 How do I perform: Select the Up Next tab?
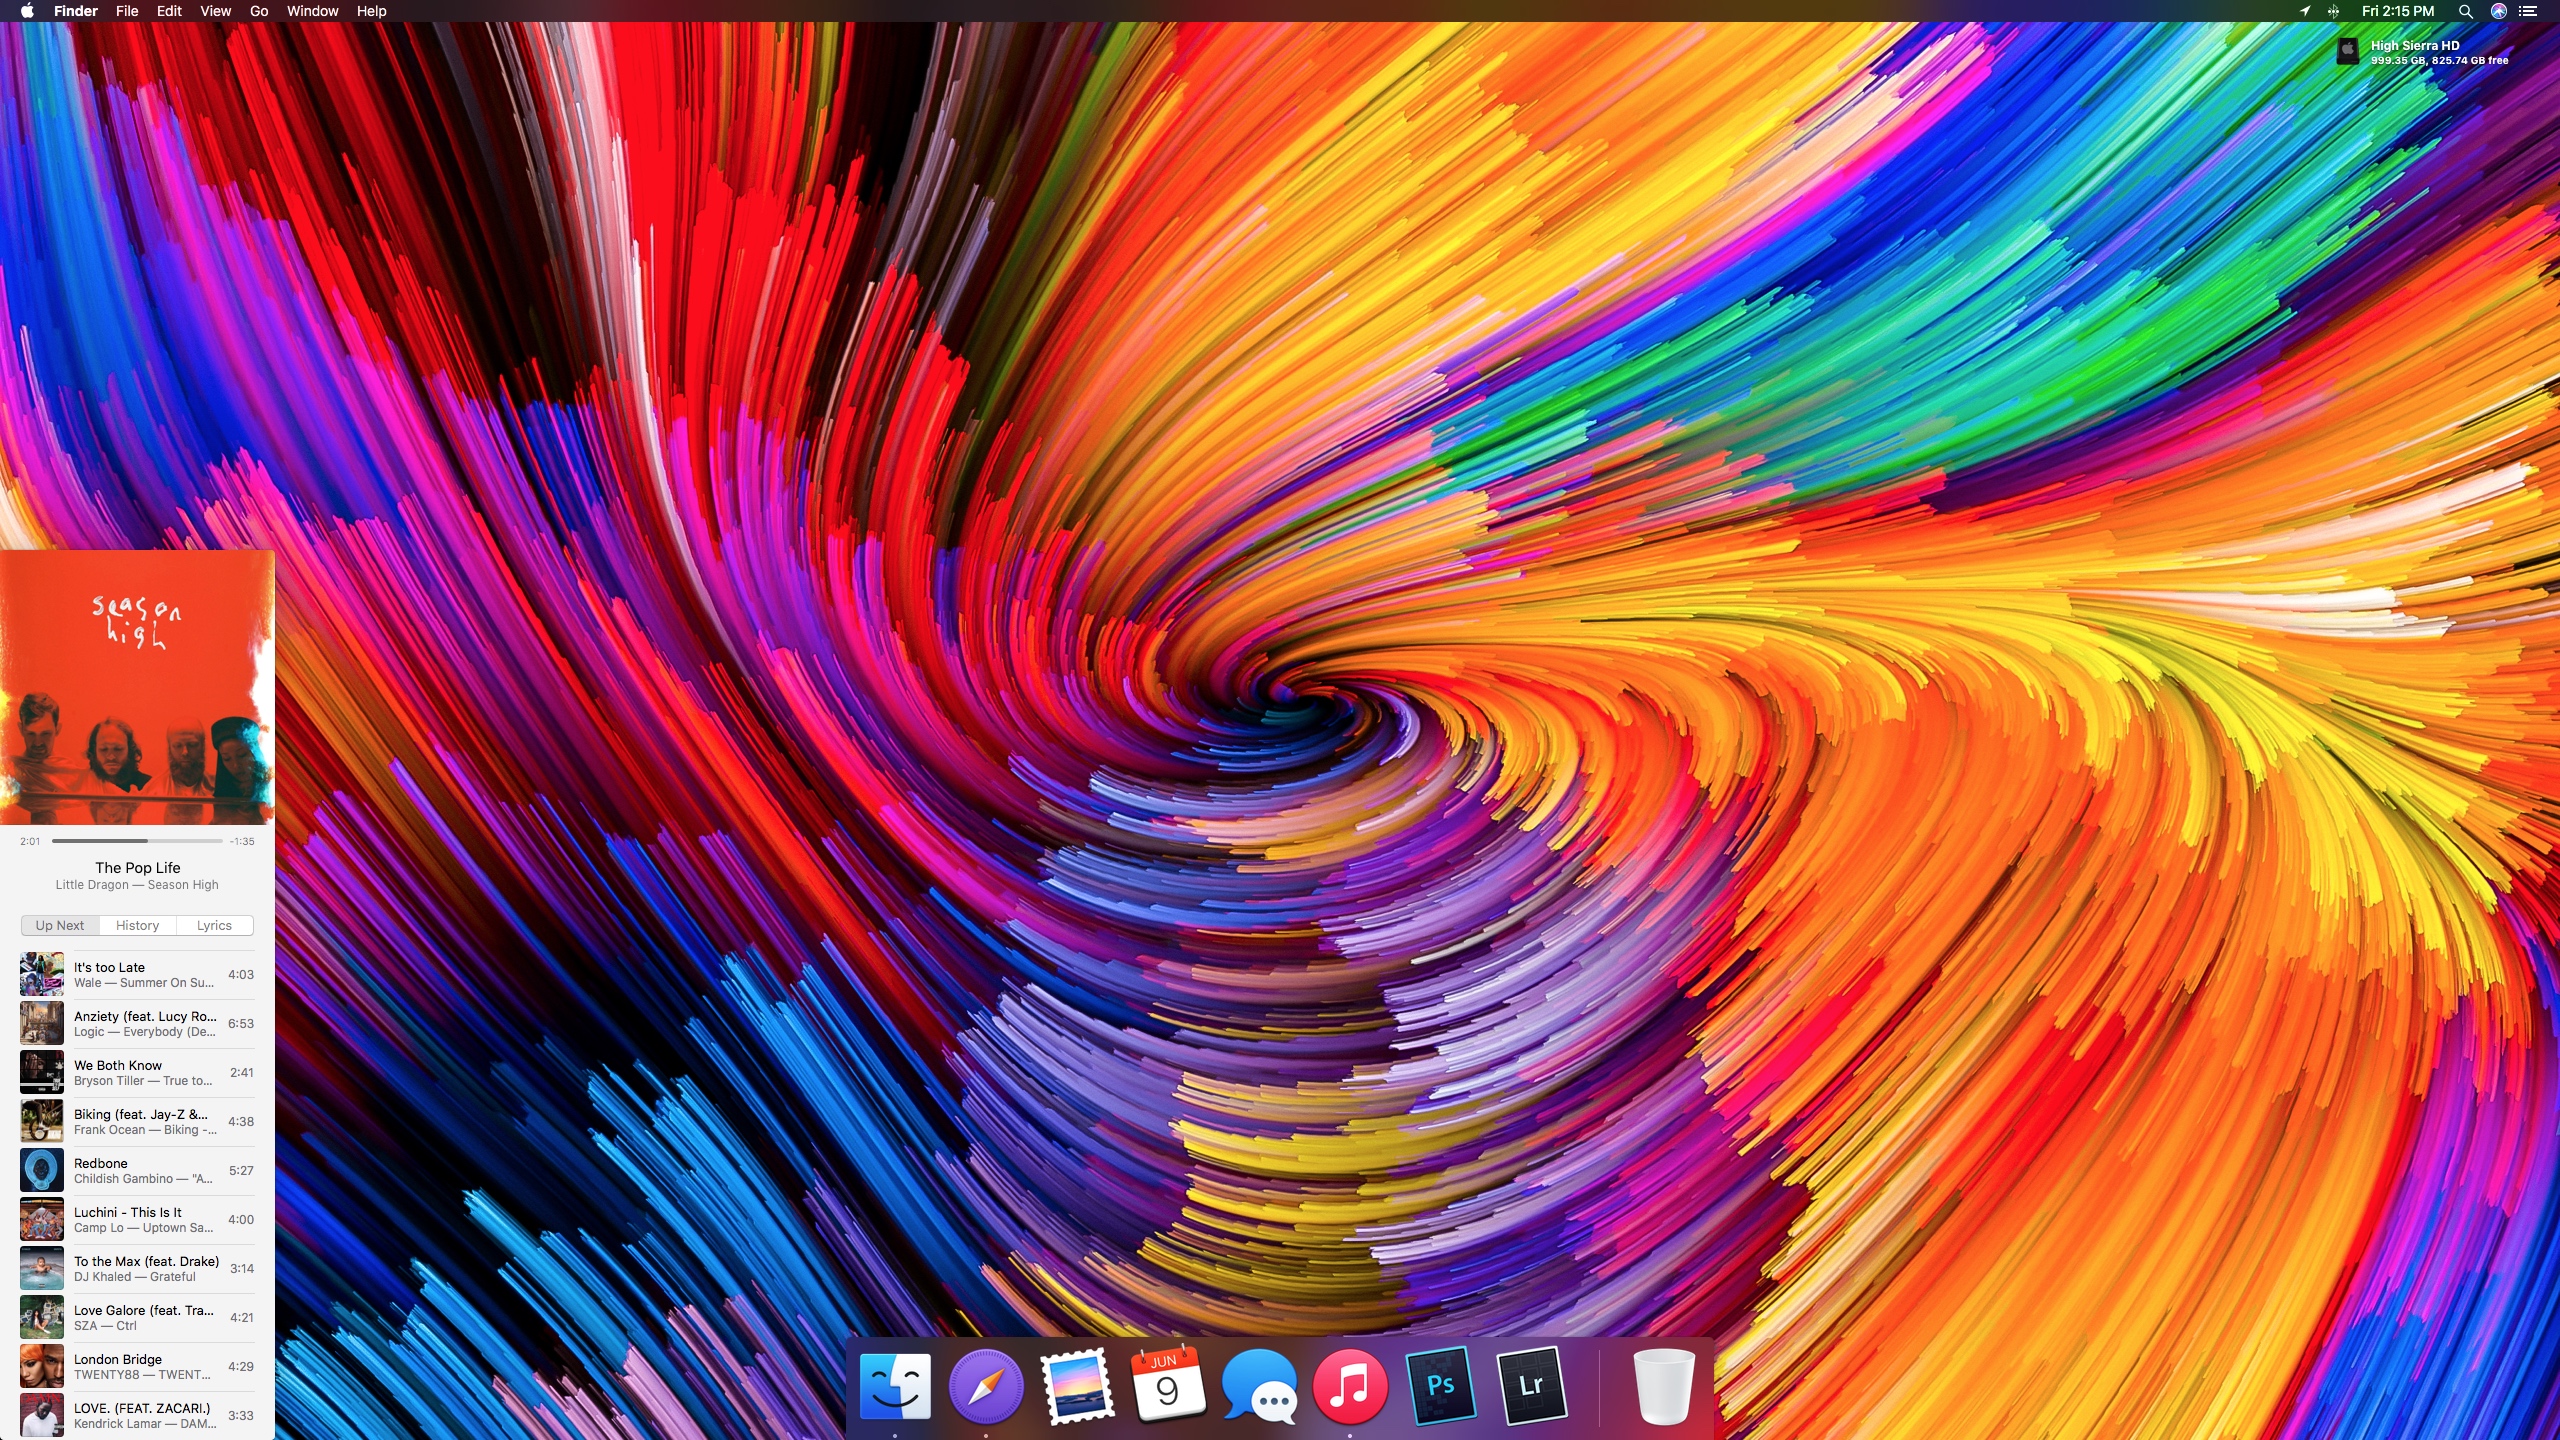click(x=60, y=925)
